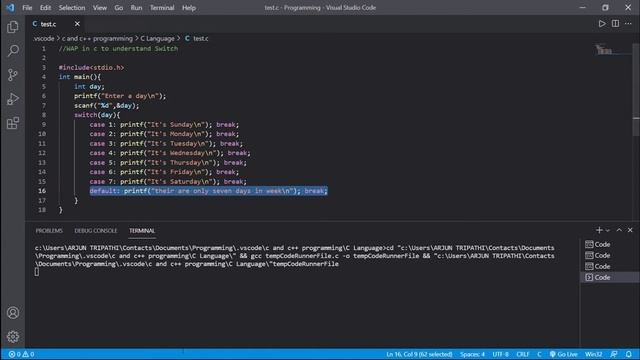Image resolution: width=640 pixels, height=360 pixels.
Task: Open the Selection menu
Action: pyautogui.click(x=72, y=7)
